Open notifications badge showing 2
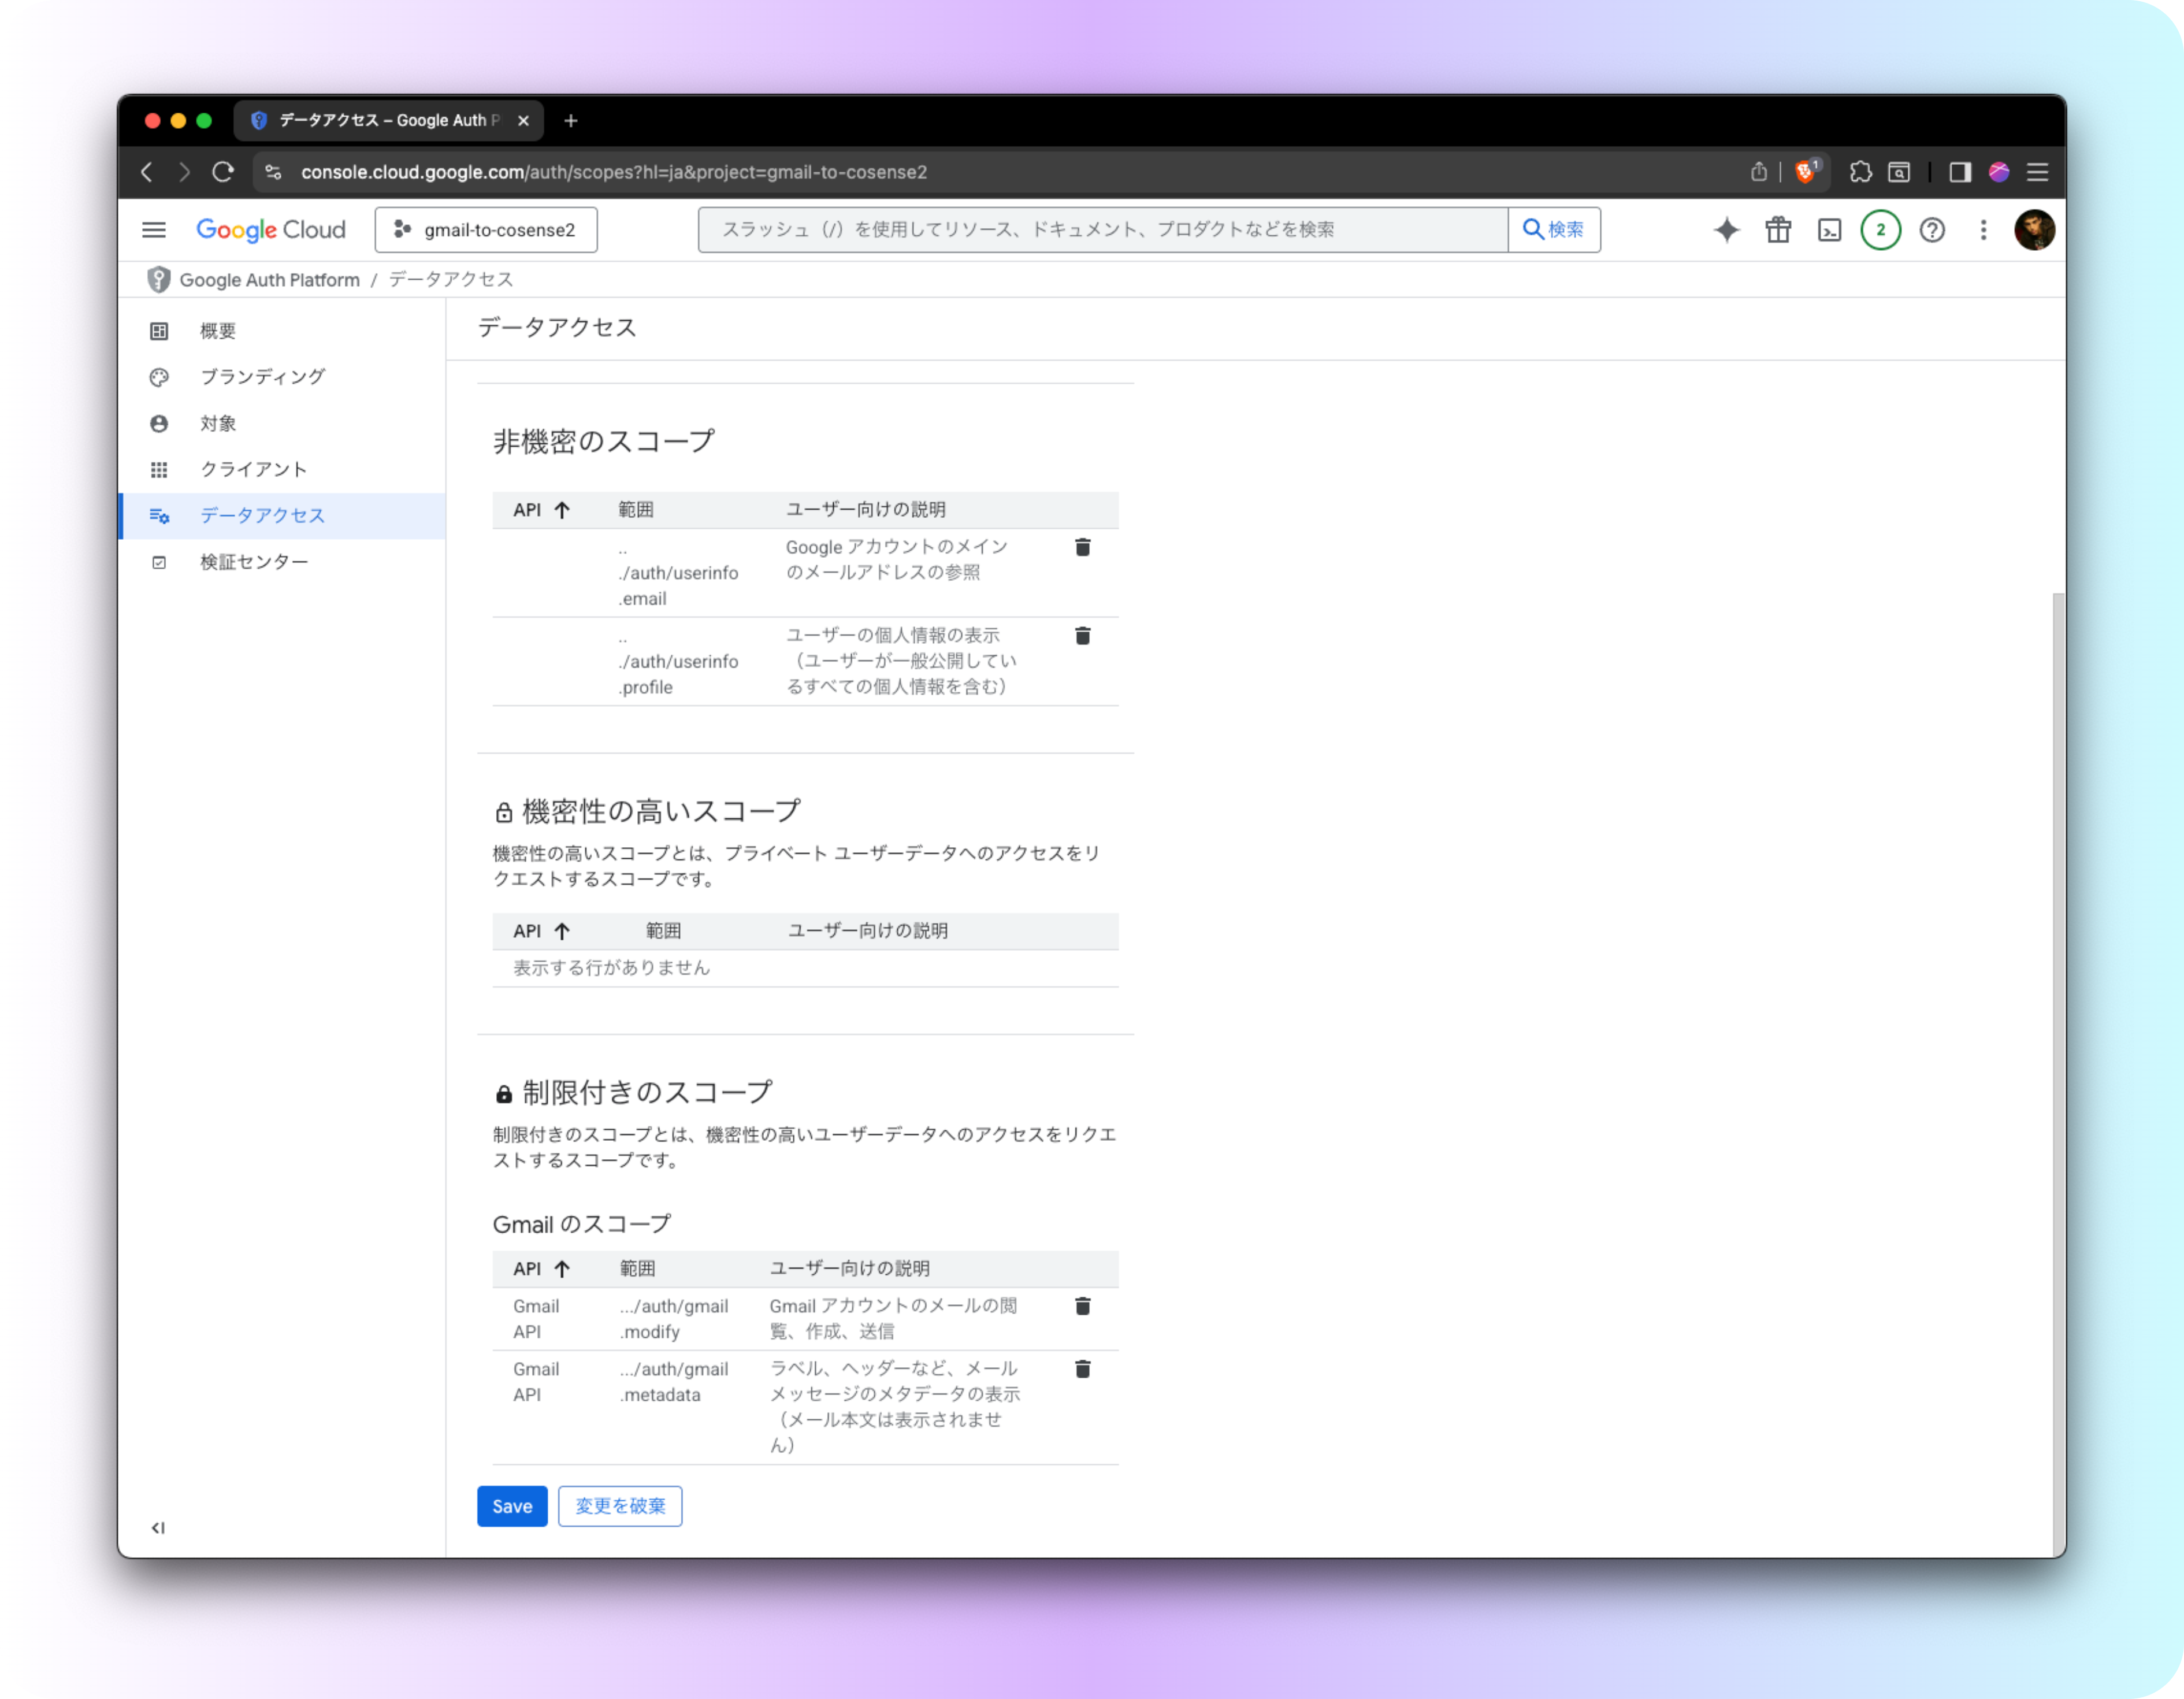 click(1880, 230)
